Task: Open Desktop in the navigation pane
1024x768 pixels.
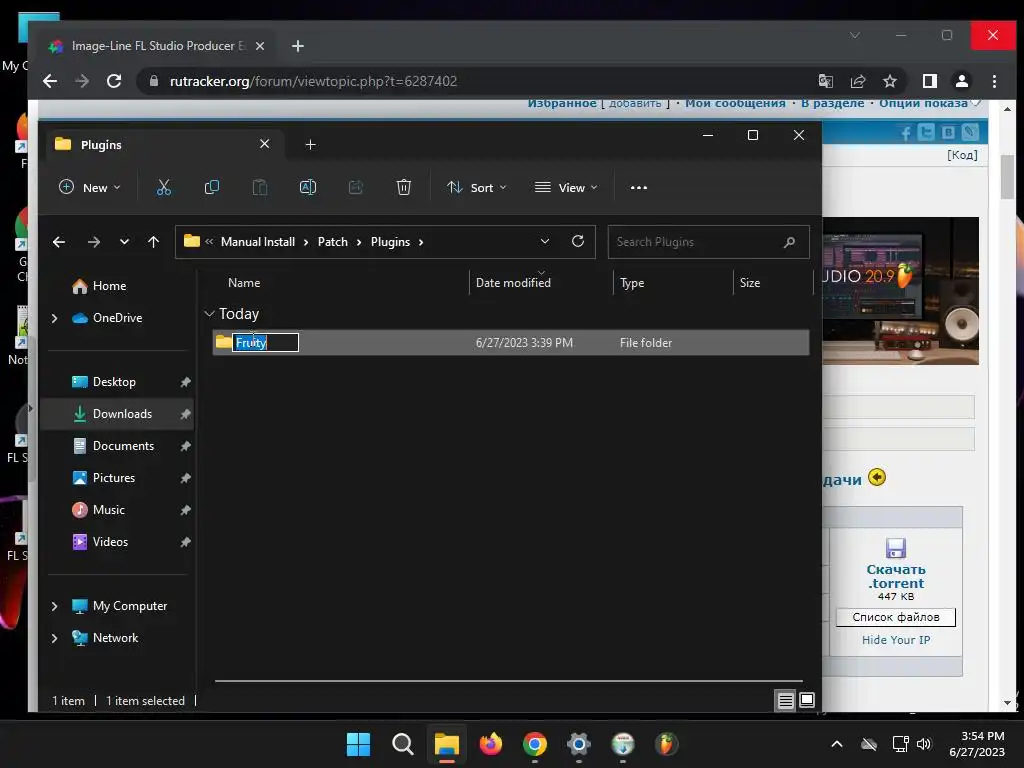Action: click(104, 382)
